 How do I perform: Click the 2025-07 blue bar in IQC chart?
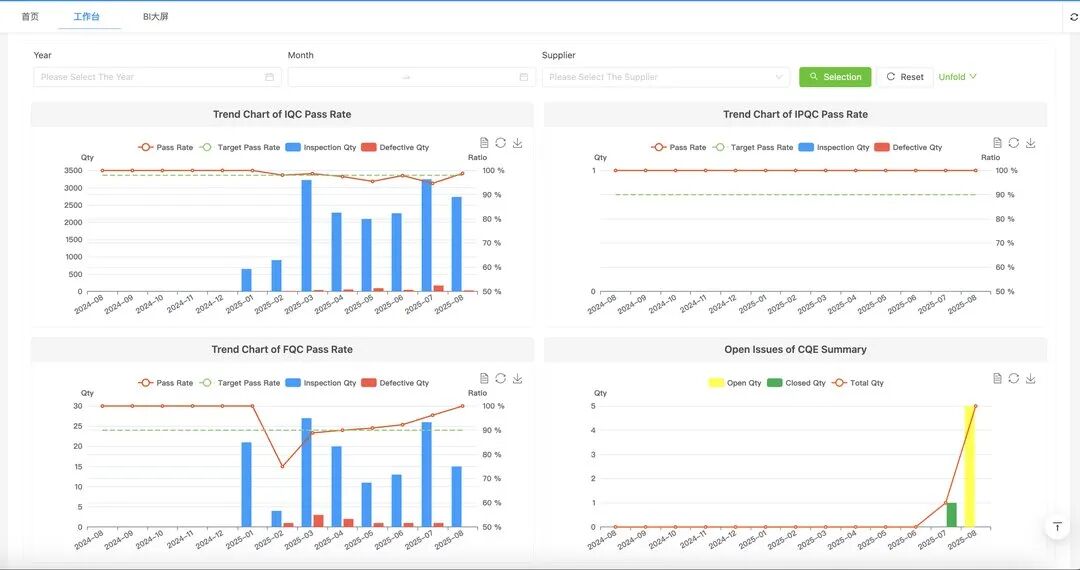[x=427, y=235]
